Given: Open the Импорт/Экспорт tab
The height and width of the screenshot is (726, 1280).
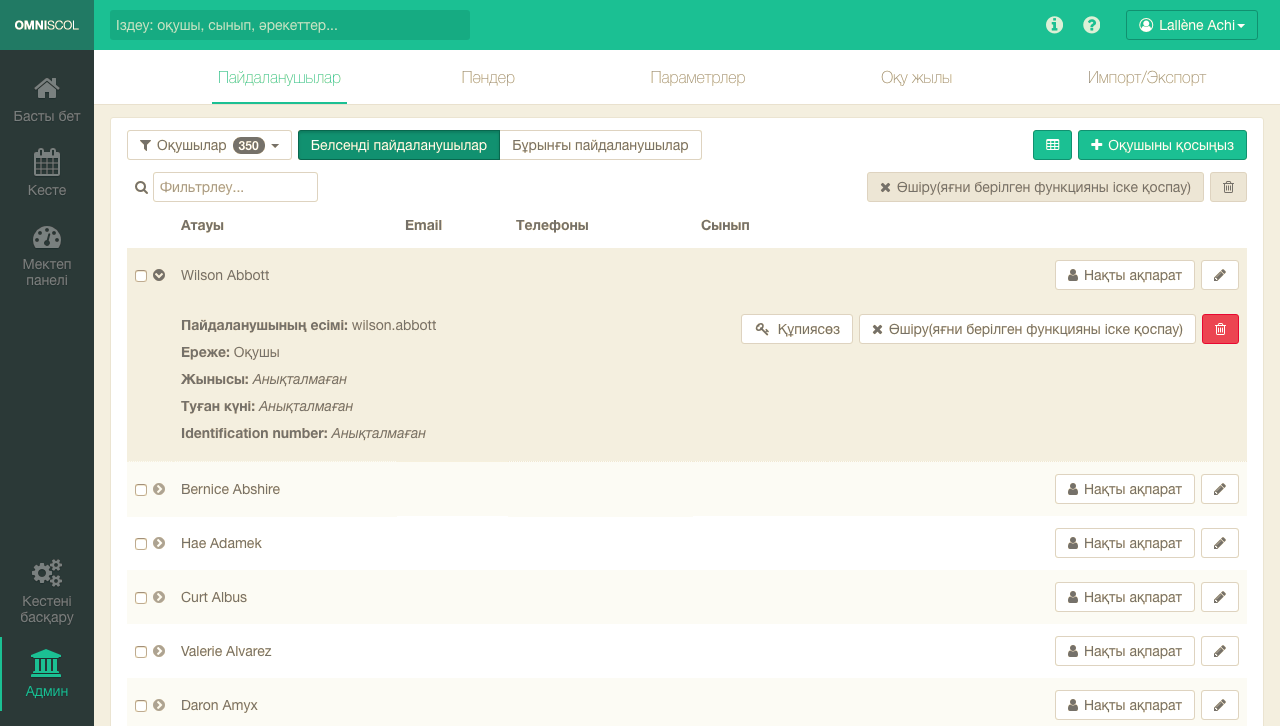Looking at the screenshot, I should [x=1146, y=78].
